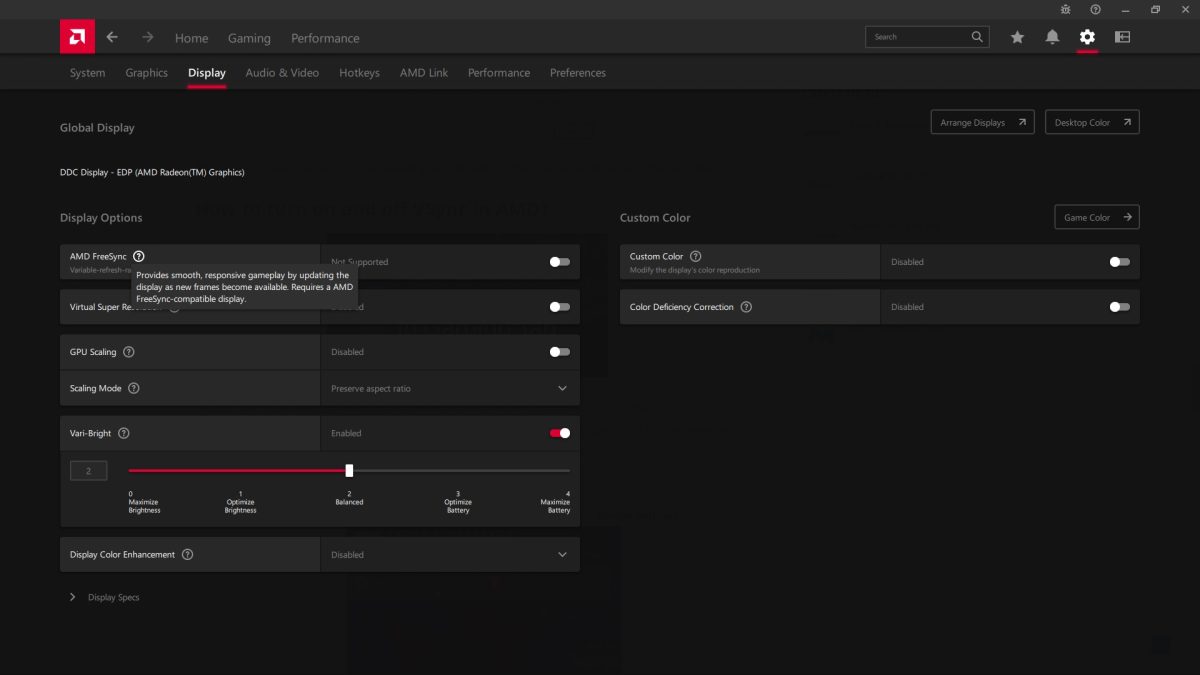Open the notifications bell
Viewport: 1200px width, 675px height.
point(1052,37)
